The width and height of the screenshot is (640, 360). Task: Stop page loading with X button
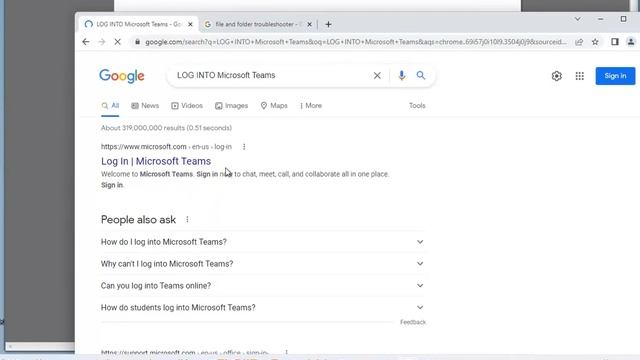118,42
